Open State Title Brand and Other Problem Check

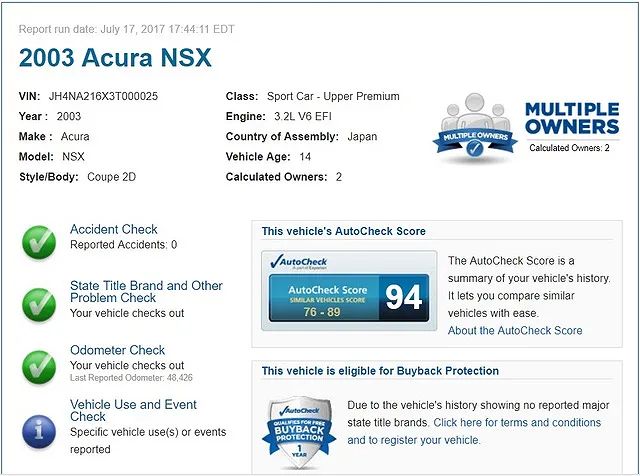146,291
